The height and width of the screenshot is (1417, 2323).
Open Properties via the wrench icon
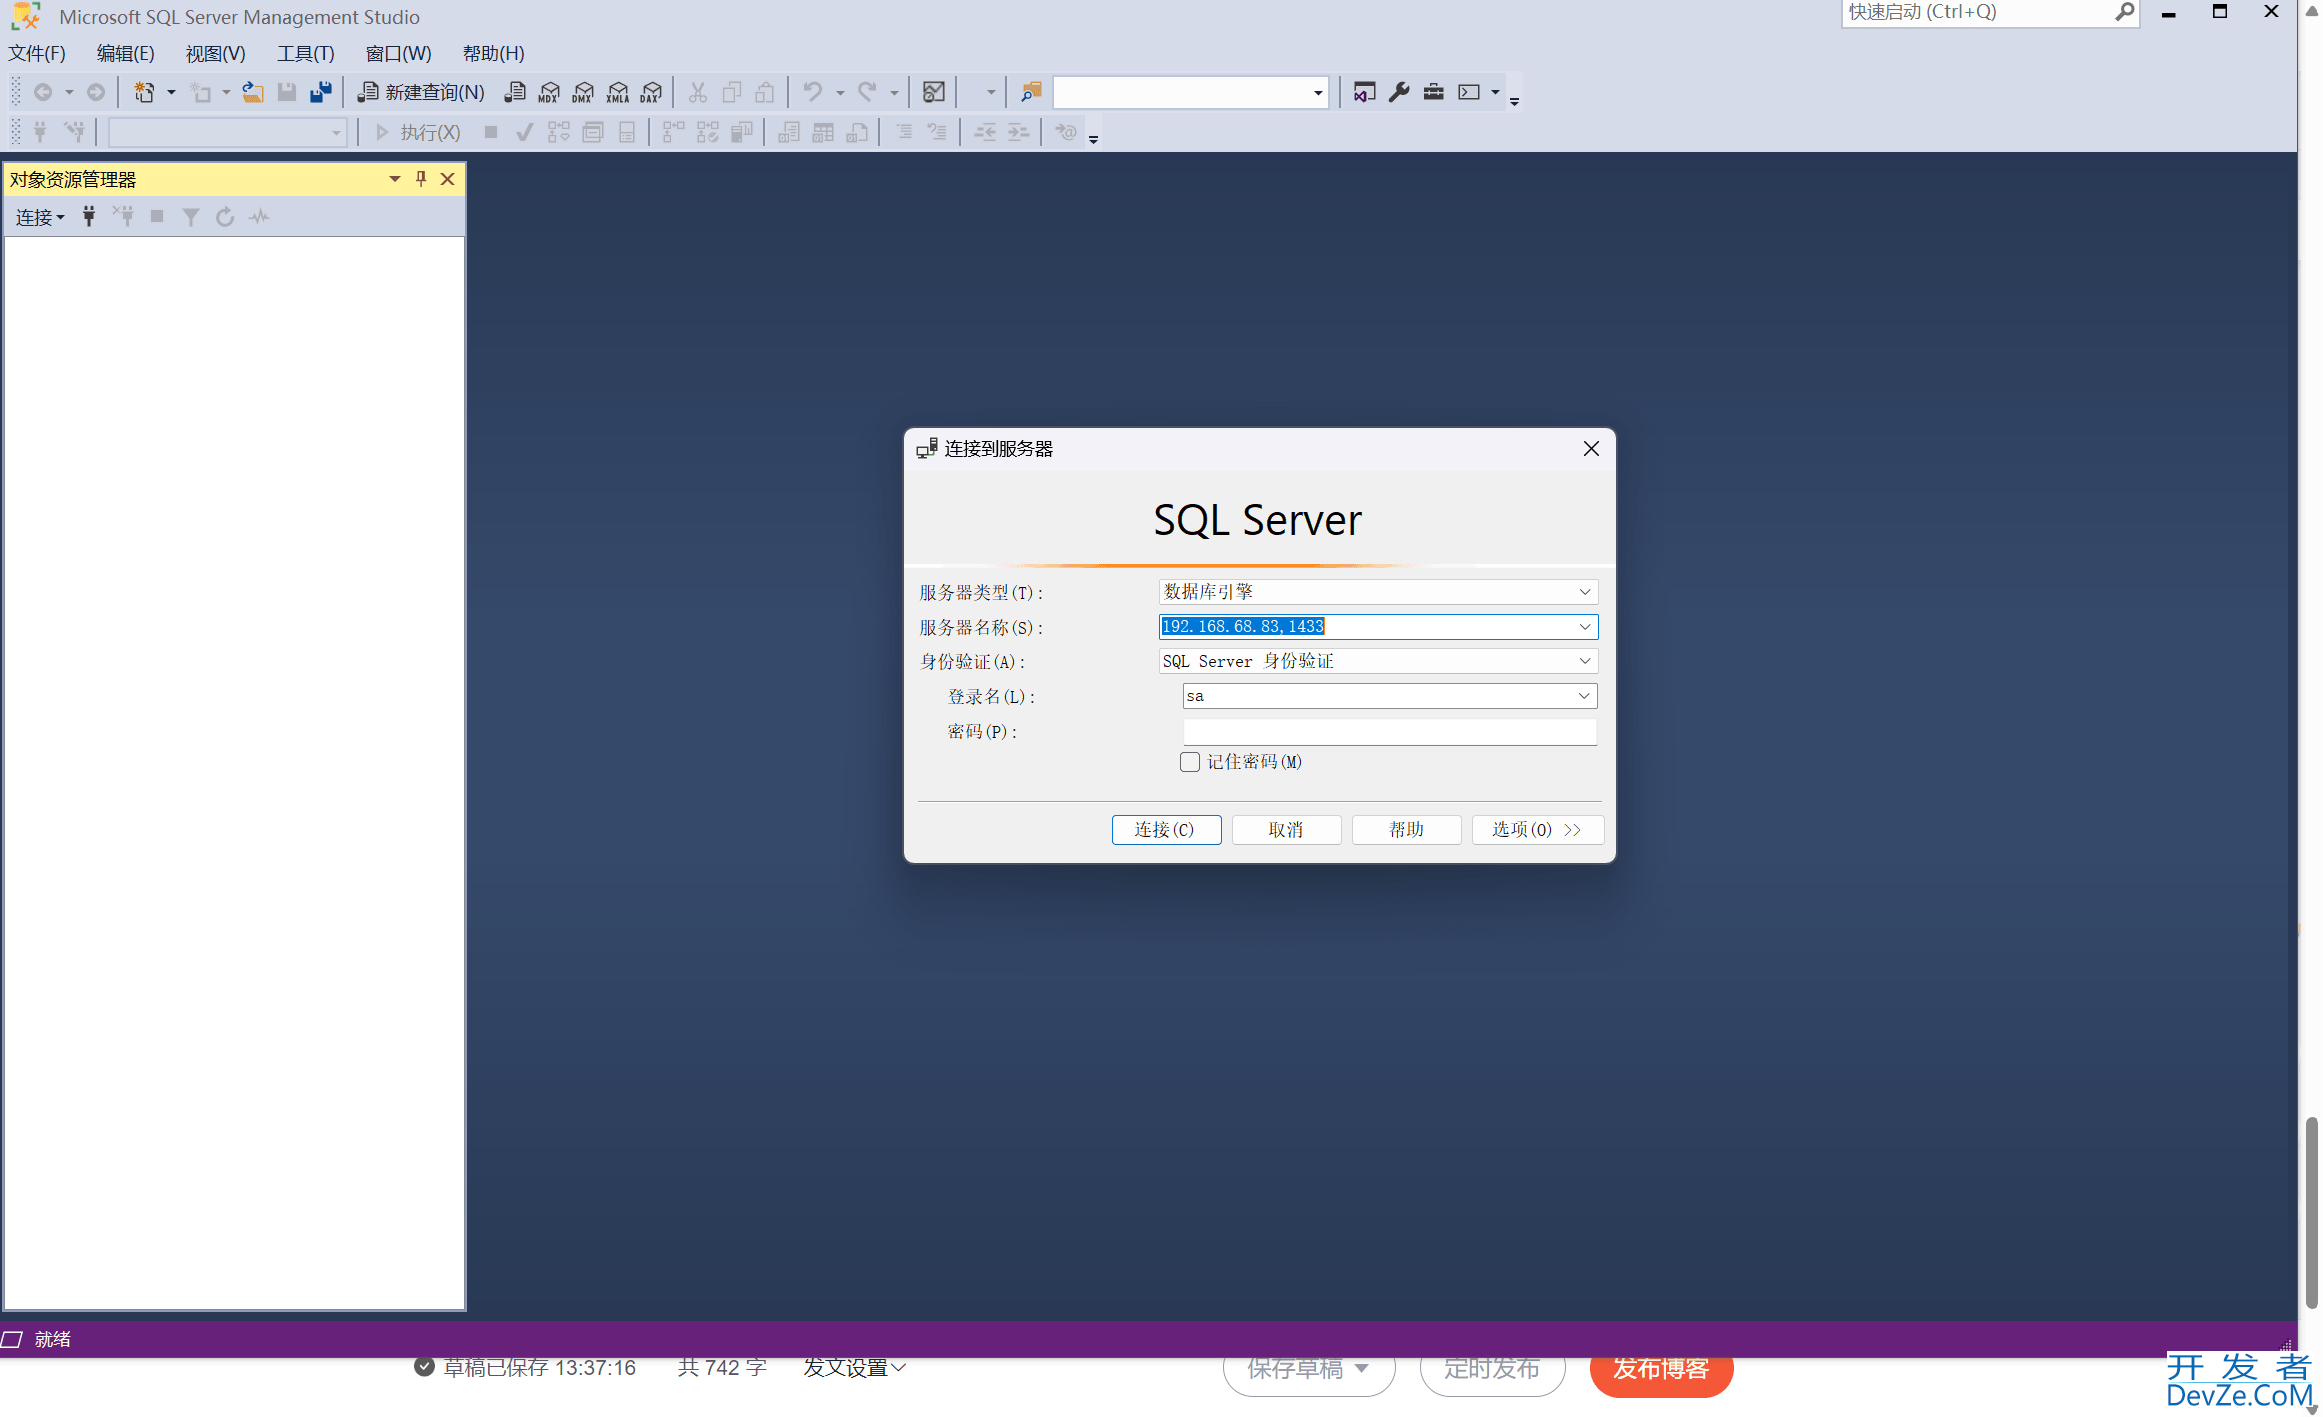[x=1399, y=92]
